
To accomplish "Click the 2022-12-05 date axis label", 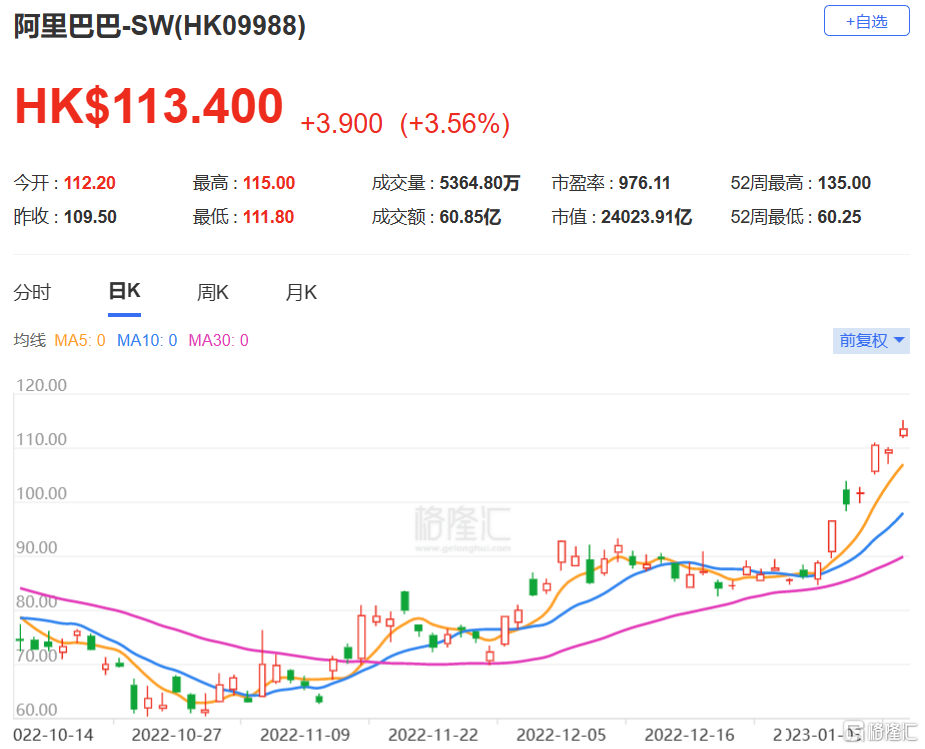I will pyautogui.click(x=561, y=735).
